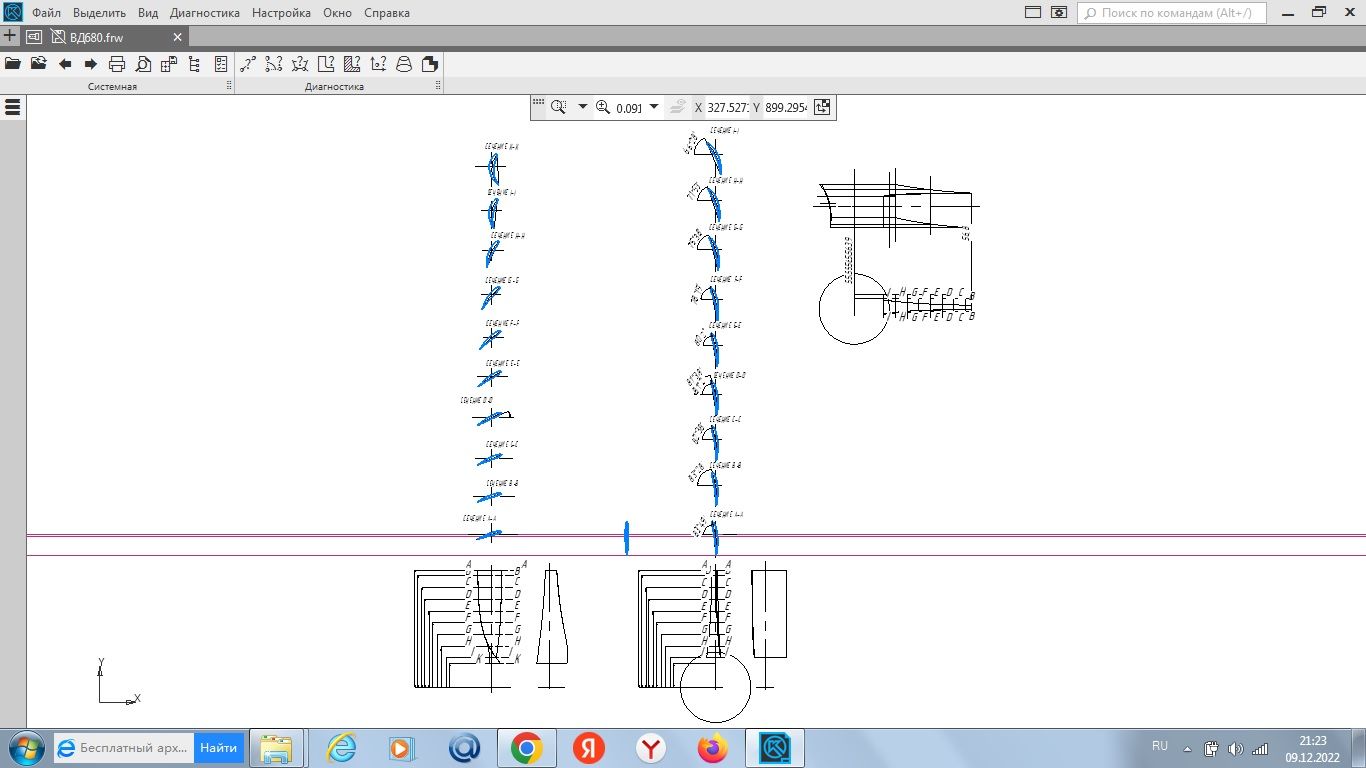1366x768 pixels.
Task: Toggle the coordinate rounding icon after Y field
Action: 822,107
